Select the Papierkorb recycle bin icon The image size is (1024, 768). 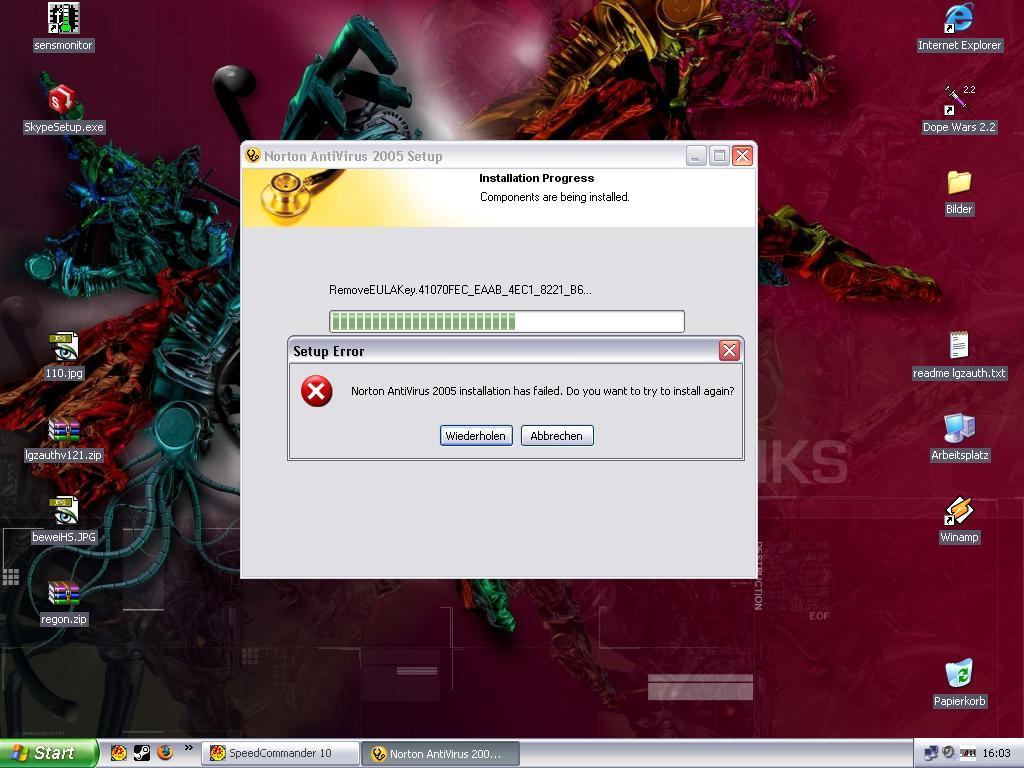coord(959,683)
